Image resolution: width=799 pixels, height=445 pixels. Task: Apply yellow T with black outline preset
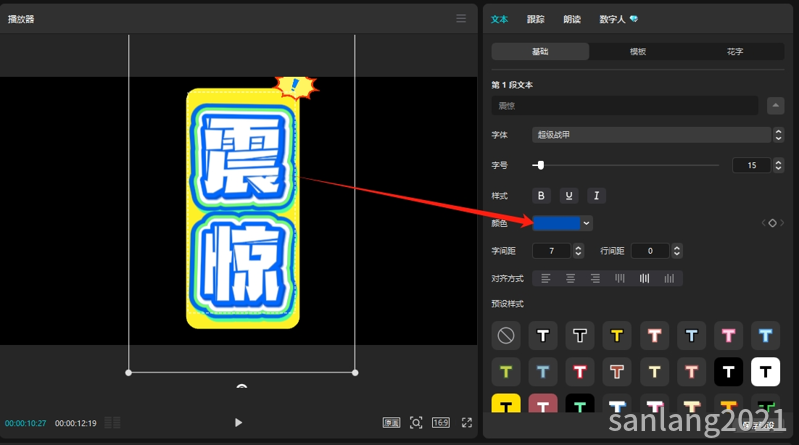(617, 335)
